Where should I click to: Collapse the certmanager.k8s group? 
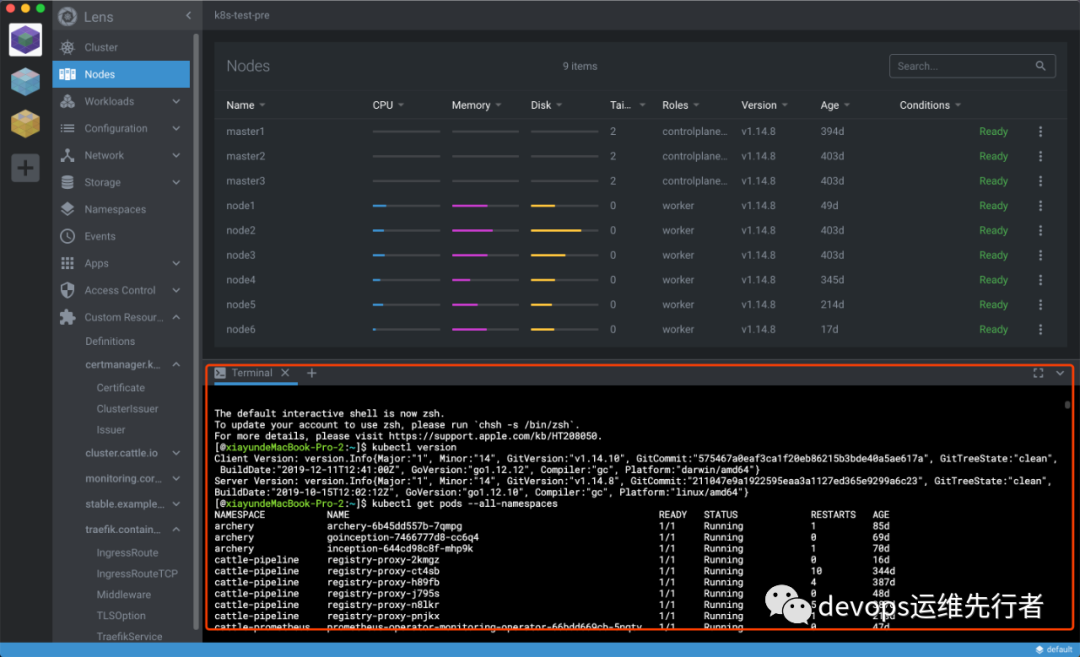176,364
